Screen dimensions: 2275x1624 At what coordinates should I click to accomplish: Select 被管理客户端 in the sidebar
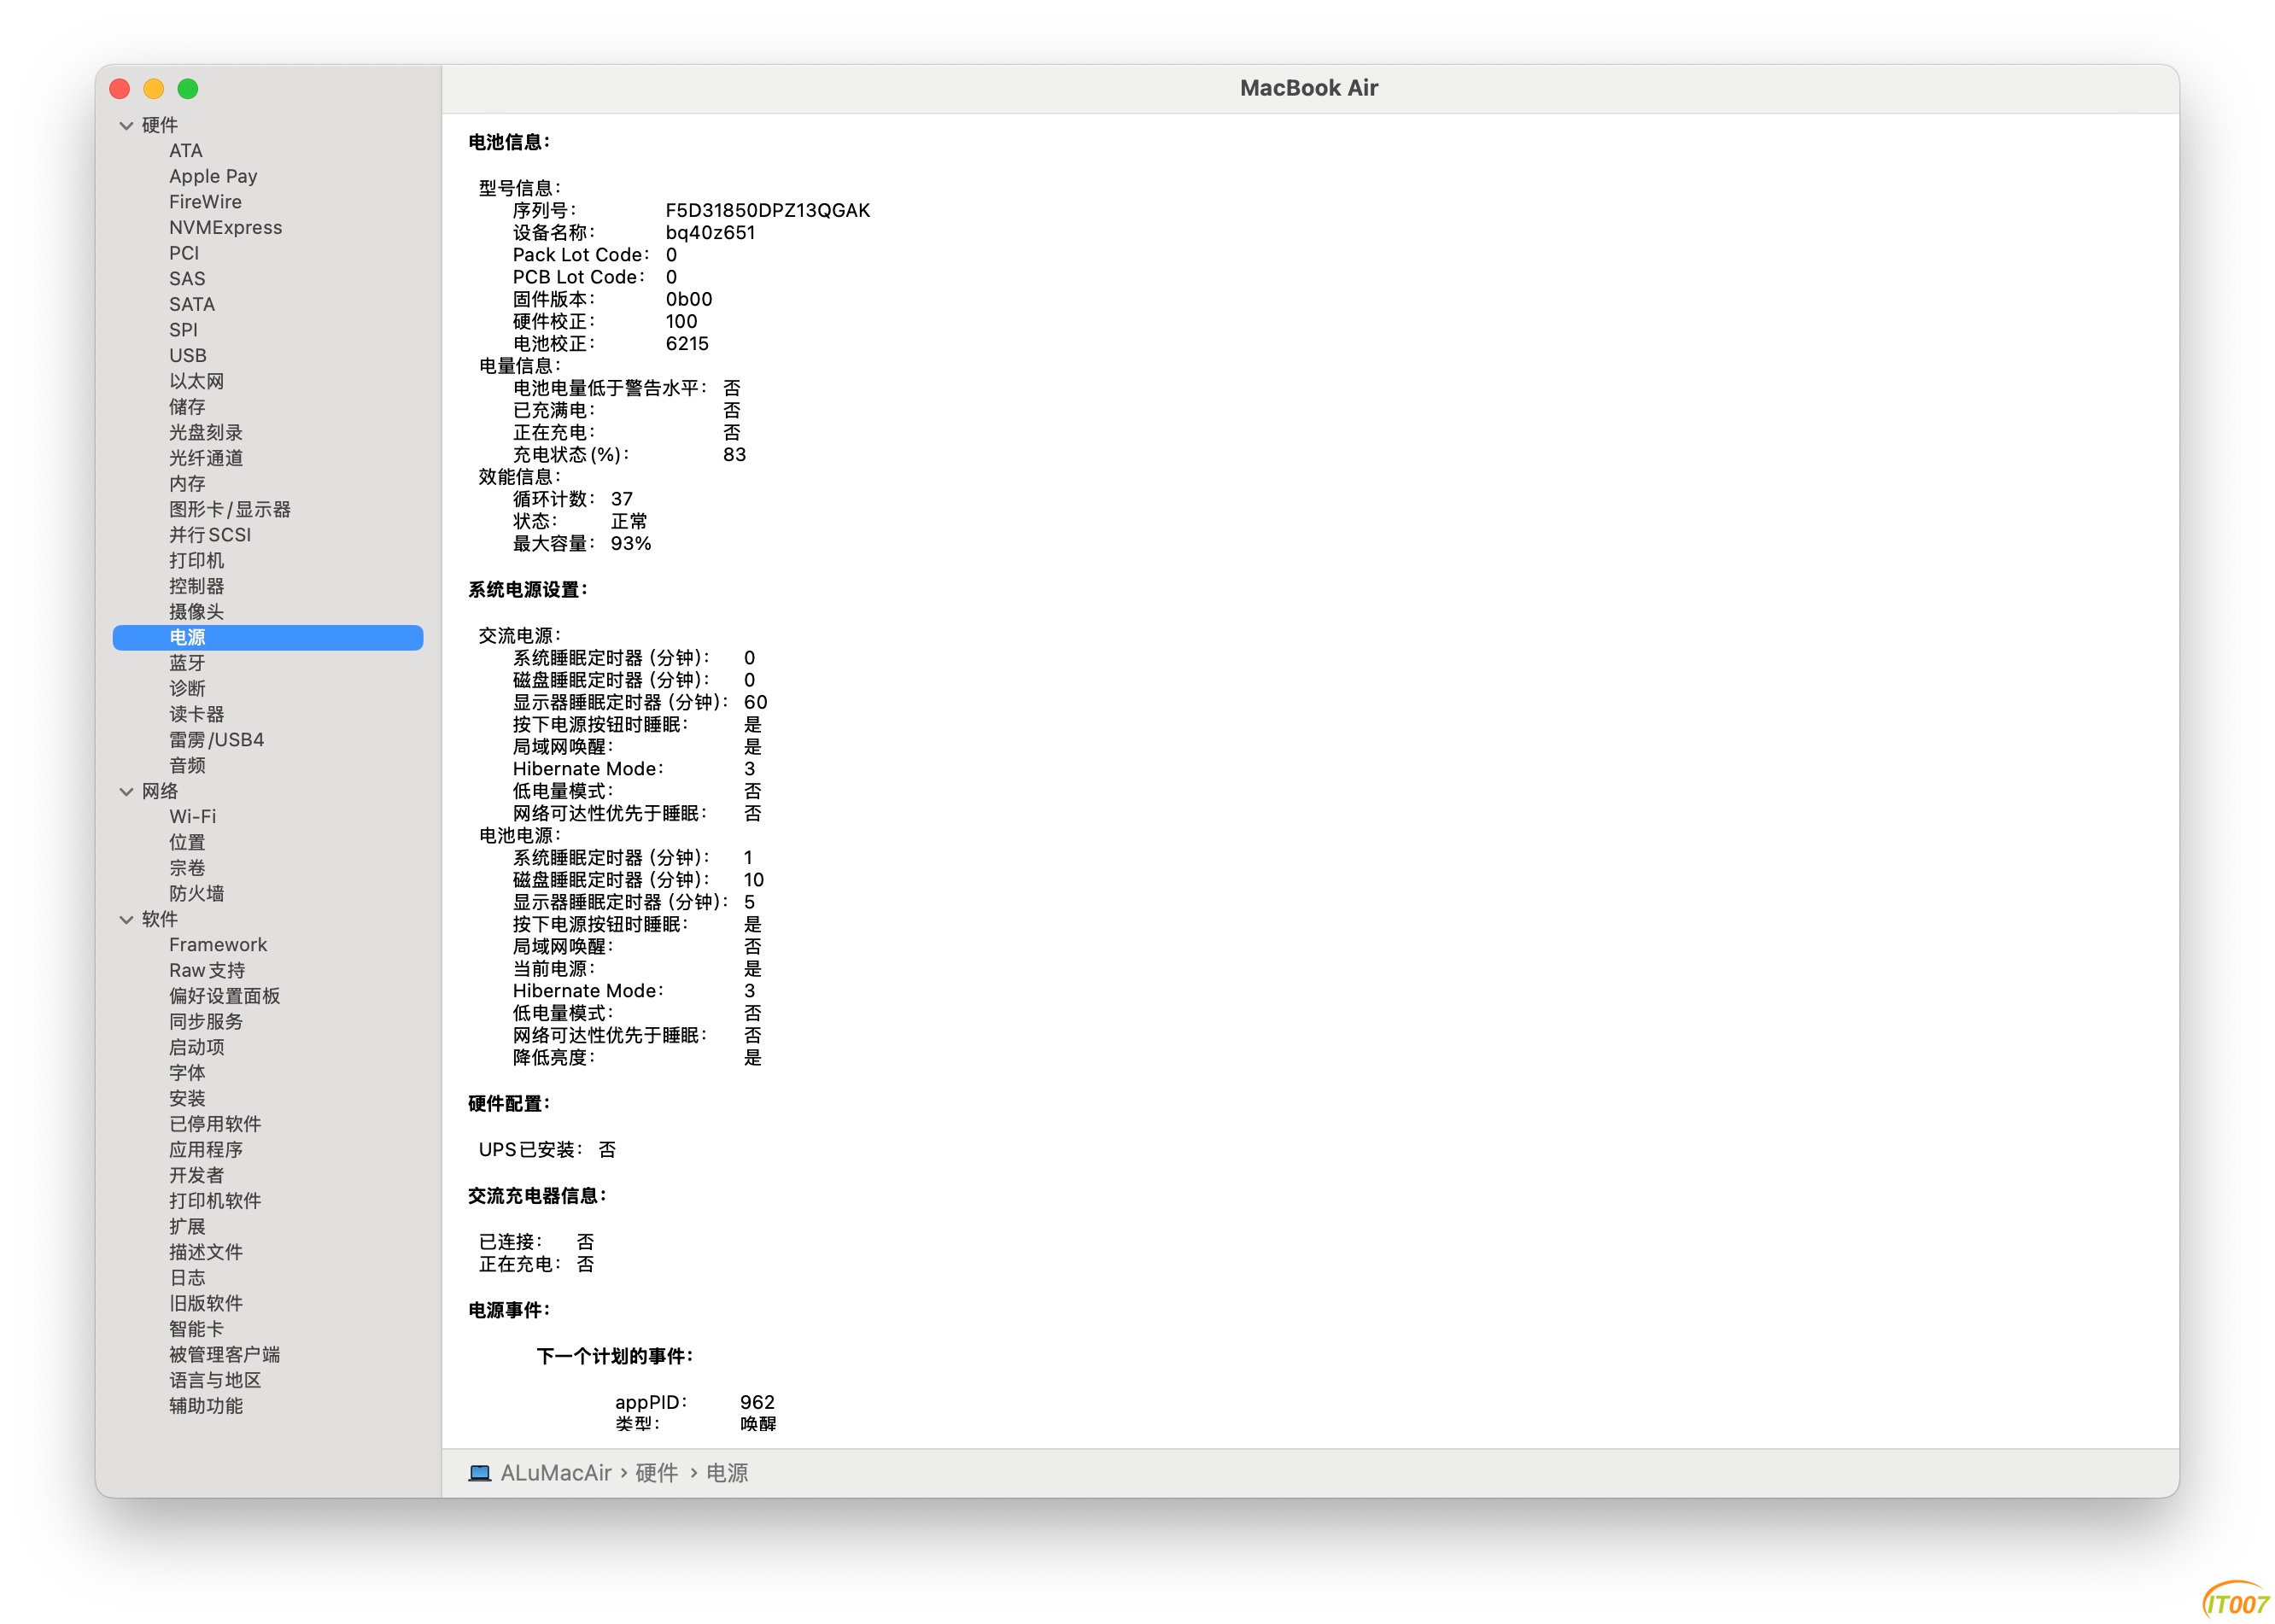tap(224, 1354)
